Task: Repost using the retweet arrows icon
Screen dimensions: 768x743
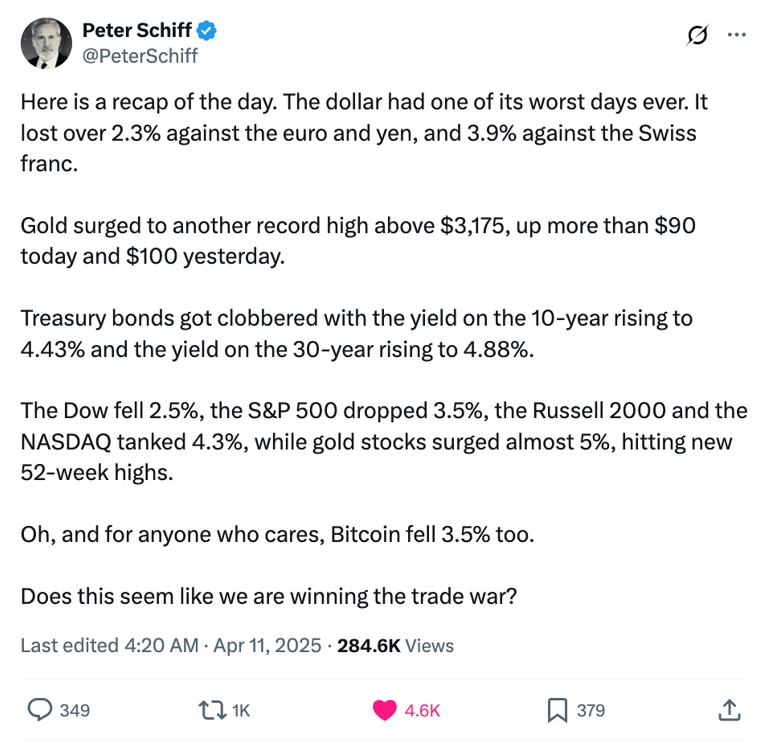Action: click(212, 710)
